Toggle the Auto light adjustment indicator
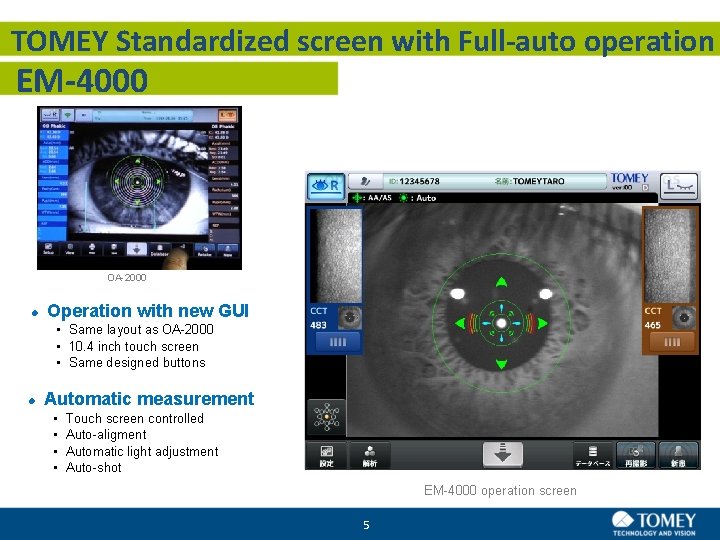This screenshot has height=540, width=720. point(417,198)
